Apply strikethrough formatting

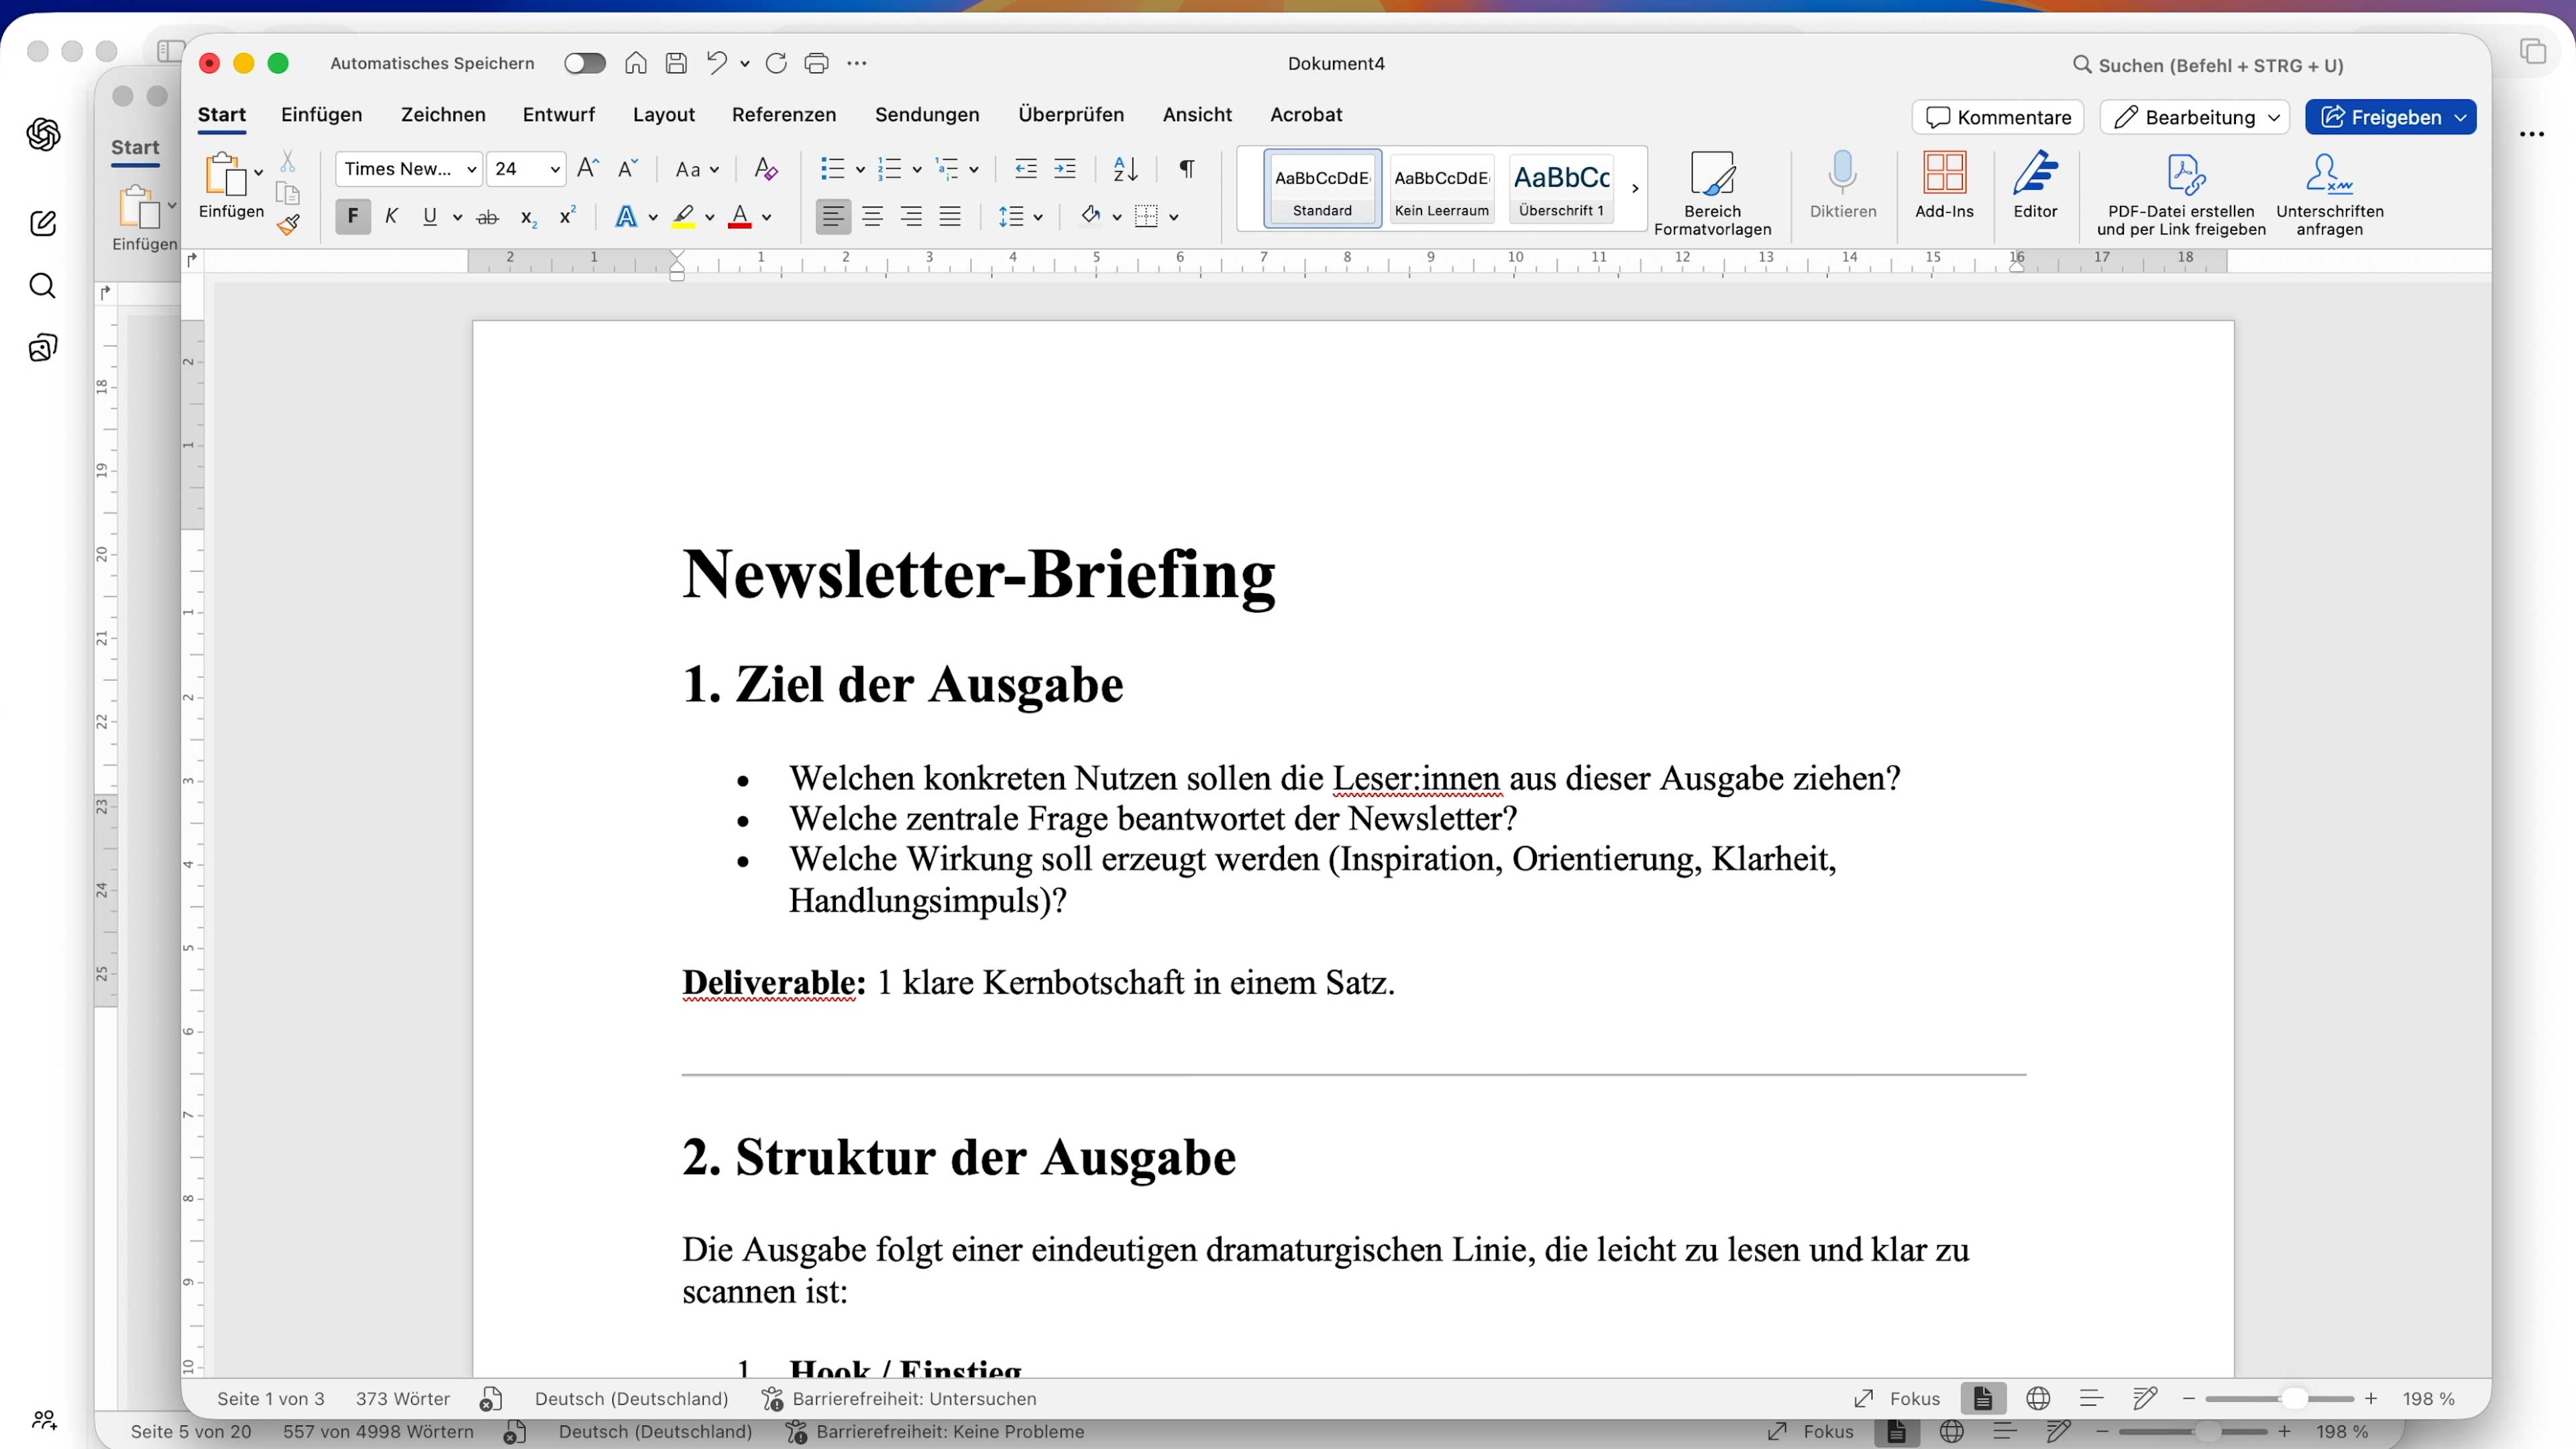pyautogui.click(x=487, y=216)
